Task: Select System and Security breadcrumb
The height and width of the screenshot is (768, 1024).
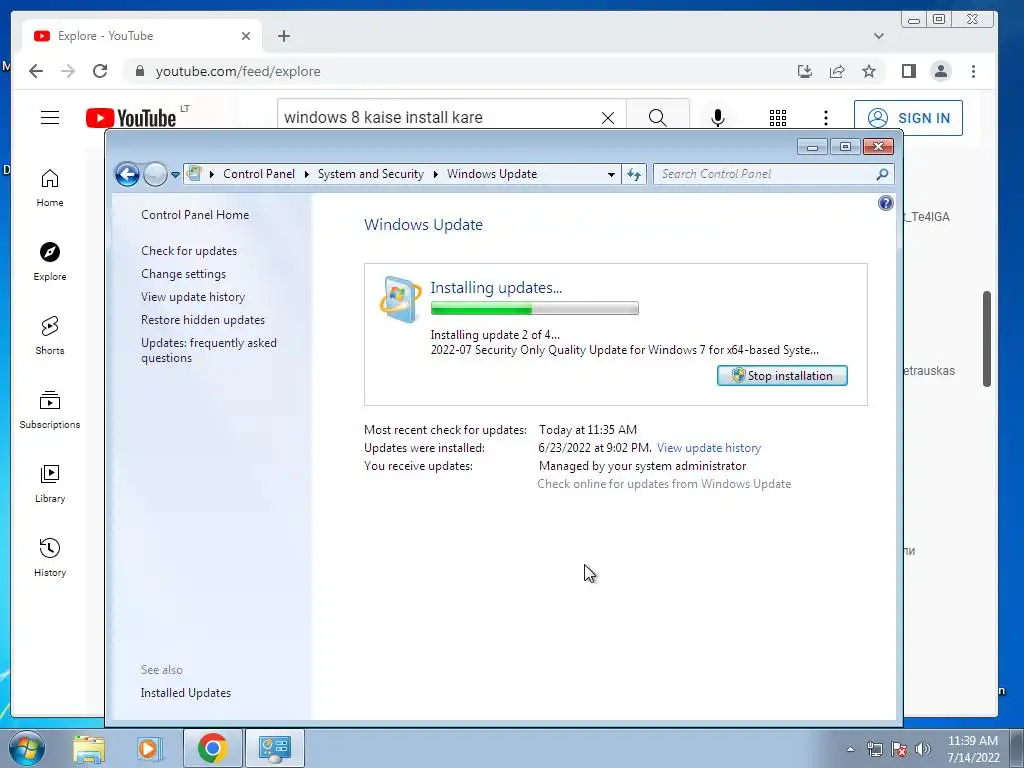Action: pos(370,174)
